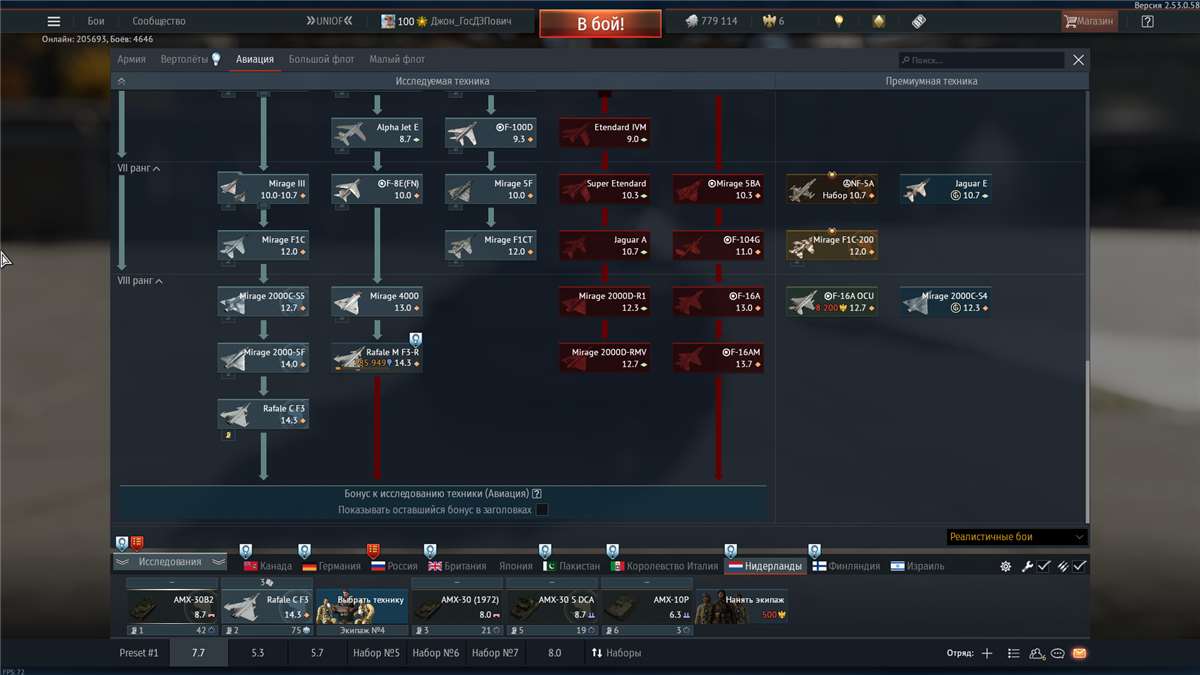Open the gear settings icon beside nations

(x=1006, y=566)
